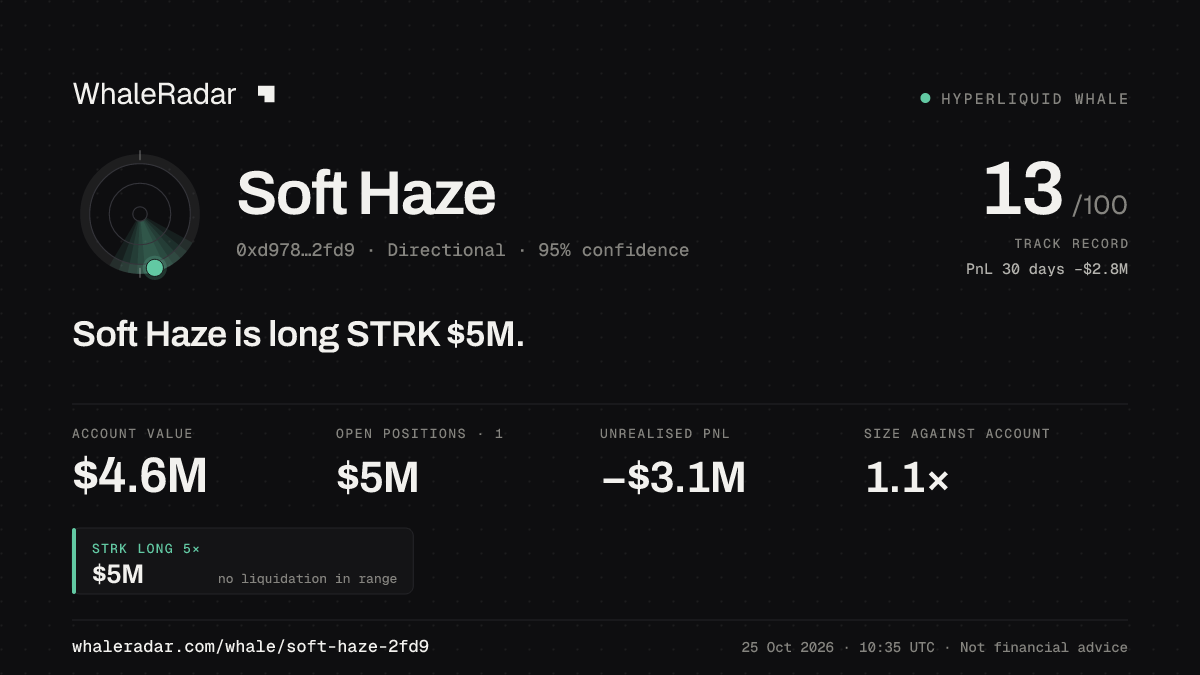Click the TRACK RECORD label
The height and width of the screenshot is (675, 1200).
(x=1071, y=244)
